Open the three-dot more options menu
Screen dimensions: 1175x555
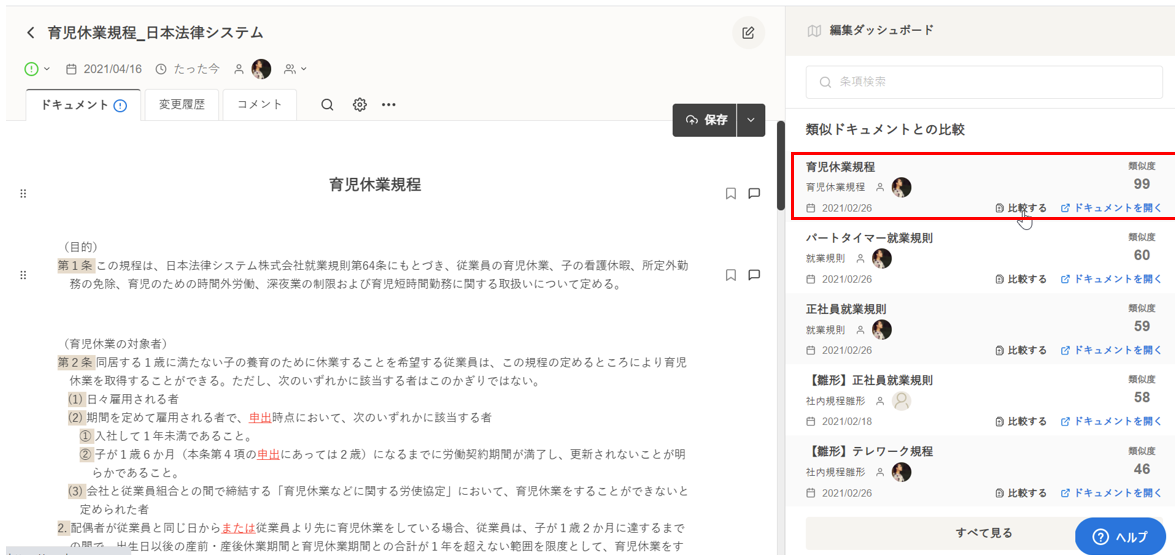pyautogui.click(x=389, y=105)
